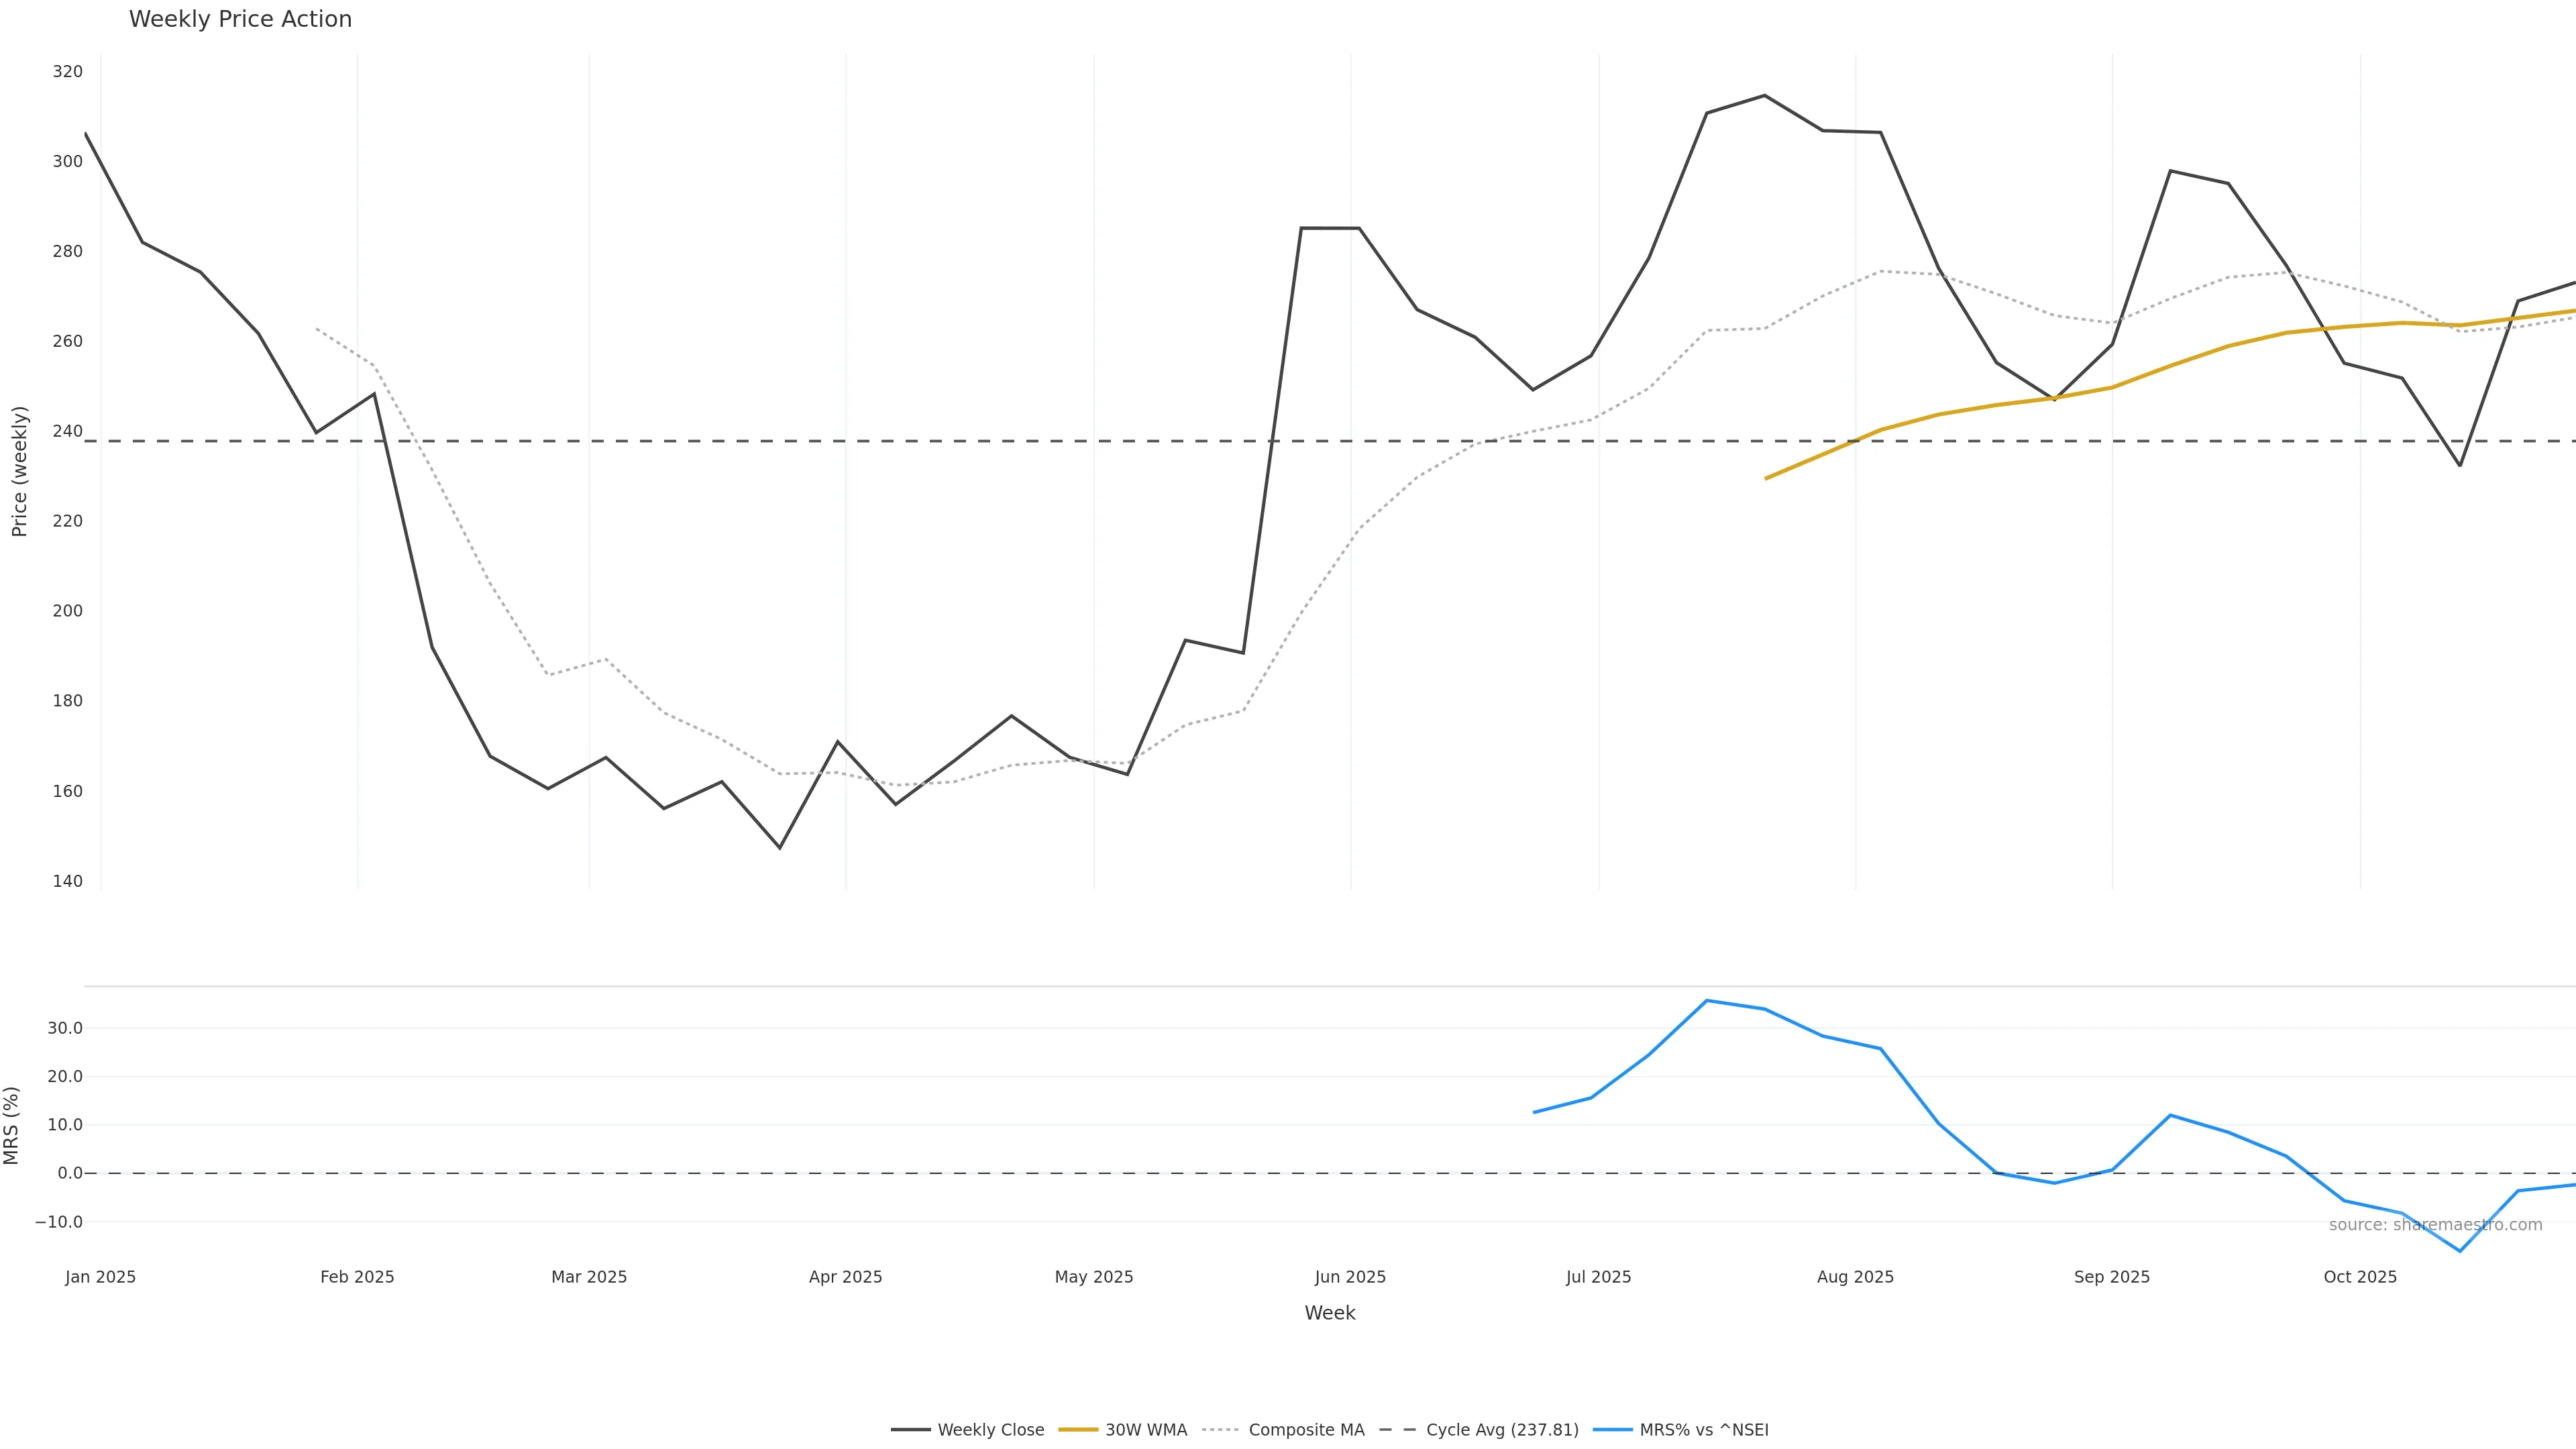This screenshot has width=2576, height=1449.
Task: Click the Weekly Price Action chart title
Action: (x=240, y=19)
